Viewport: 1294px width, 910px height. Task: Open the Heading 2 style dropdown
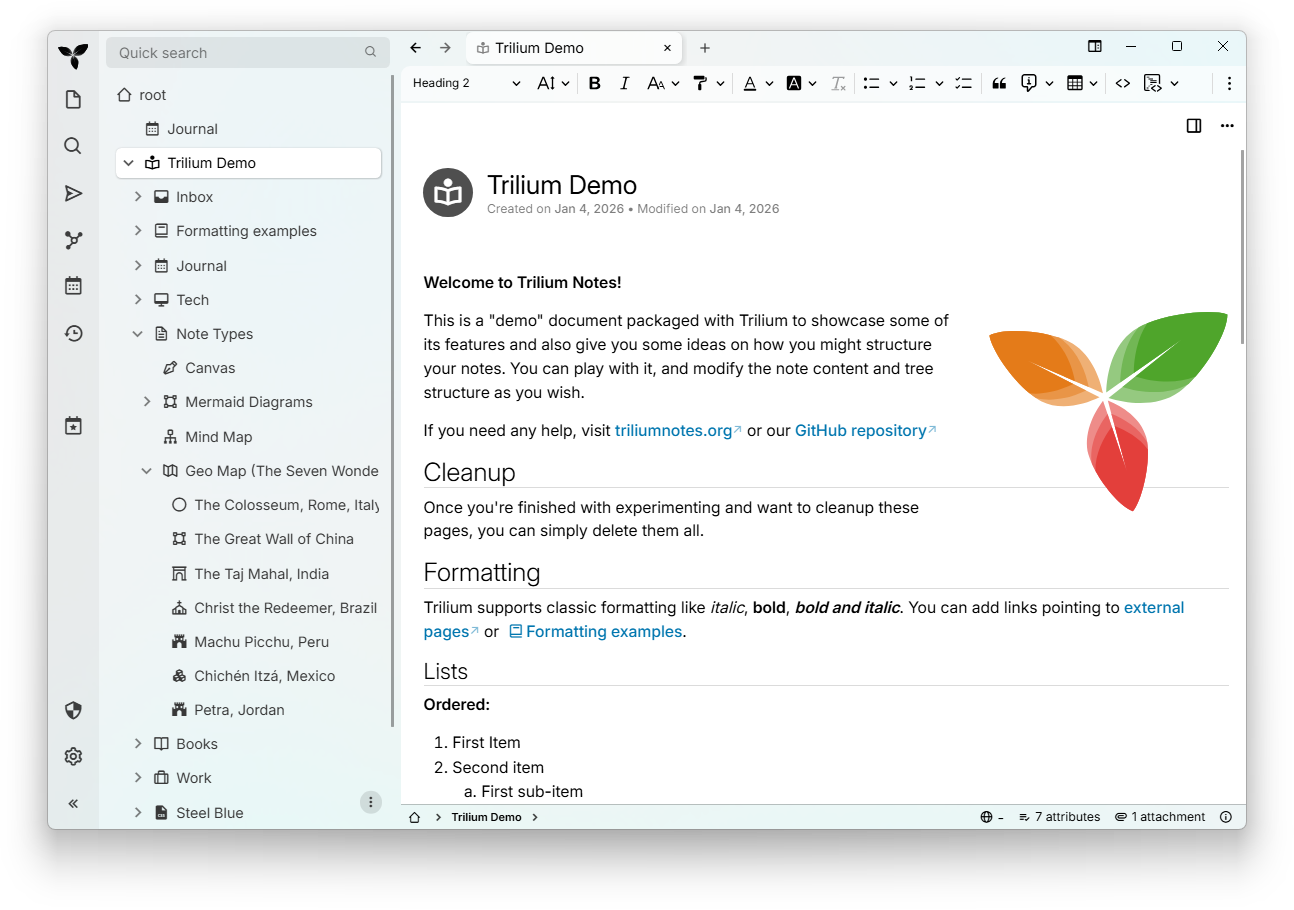[x=465, y=83]
